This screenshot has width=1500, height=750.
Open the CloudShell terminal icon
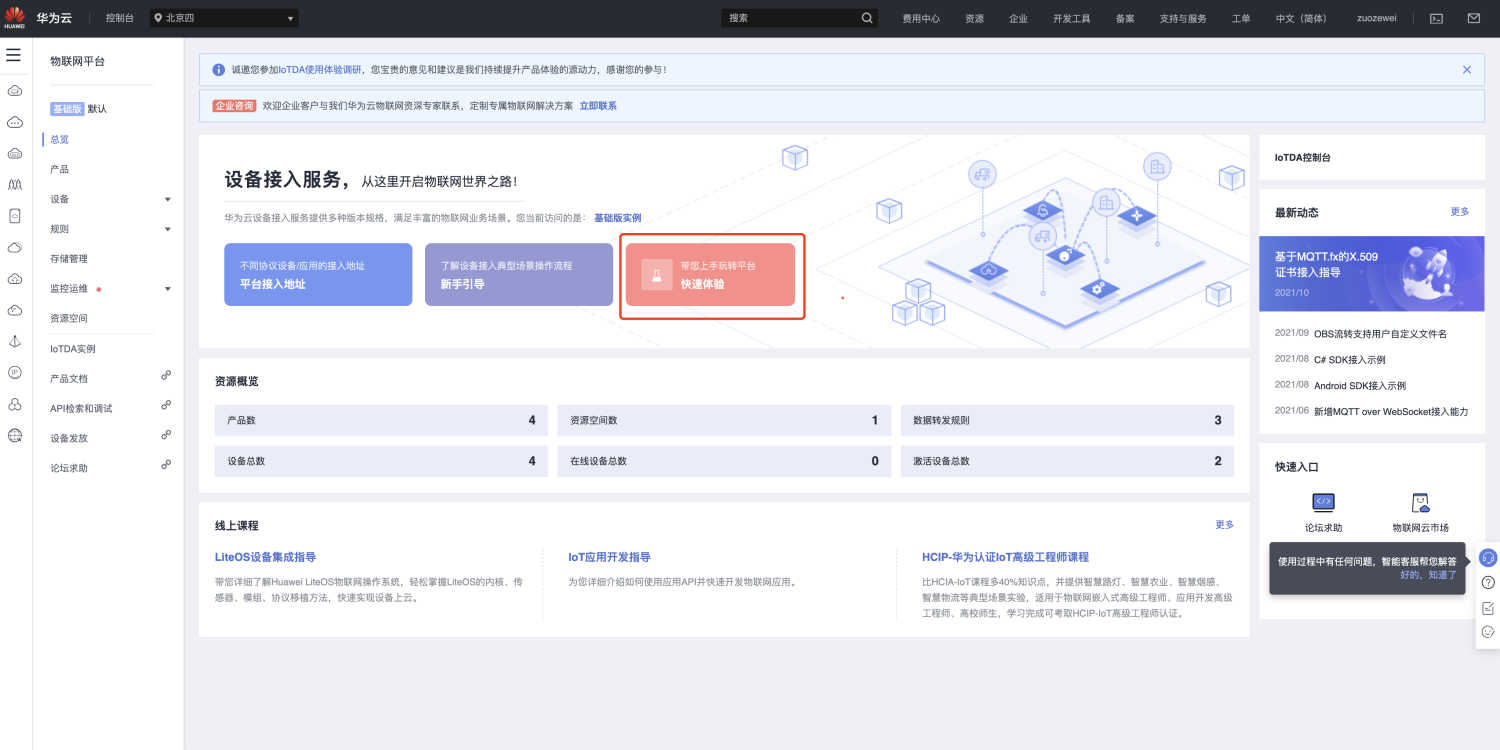[x=1437, y=18]
